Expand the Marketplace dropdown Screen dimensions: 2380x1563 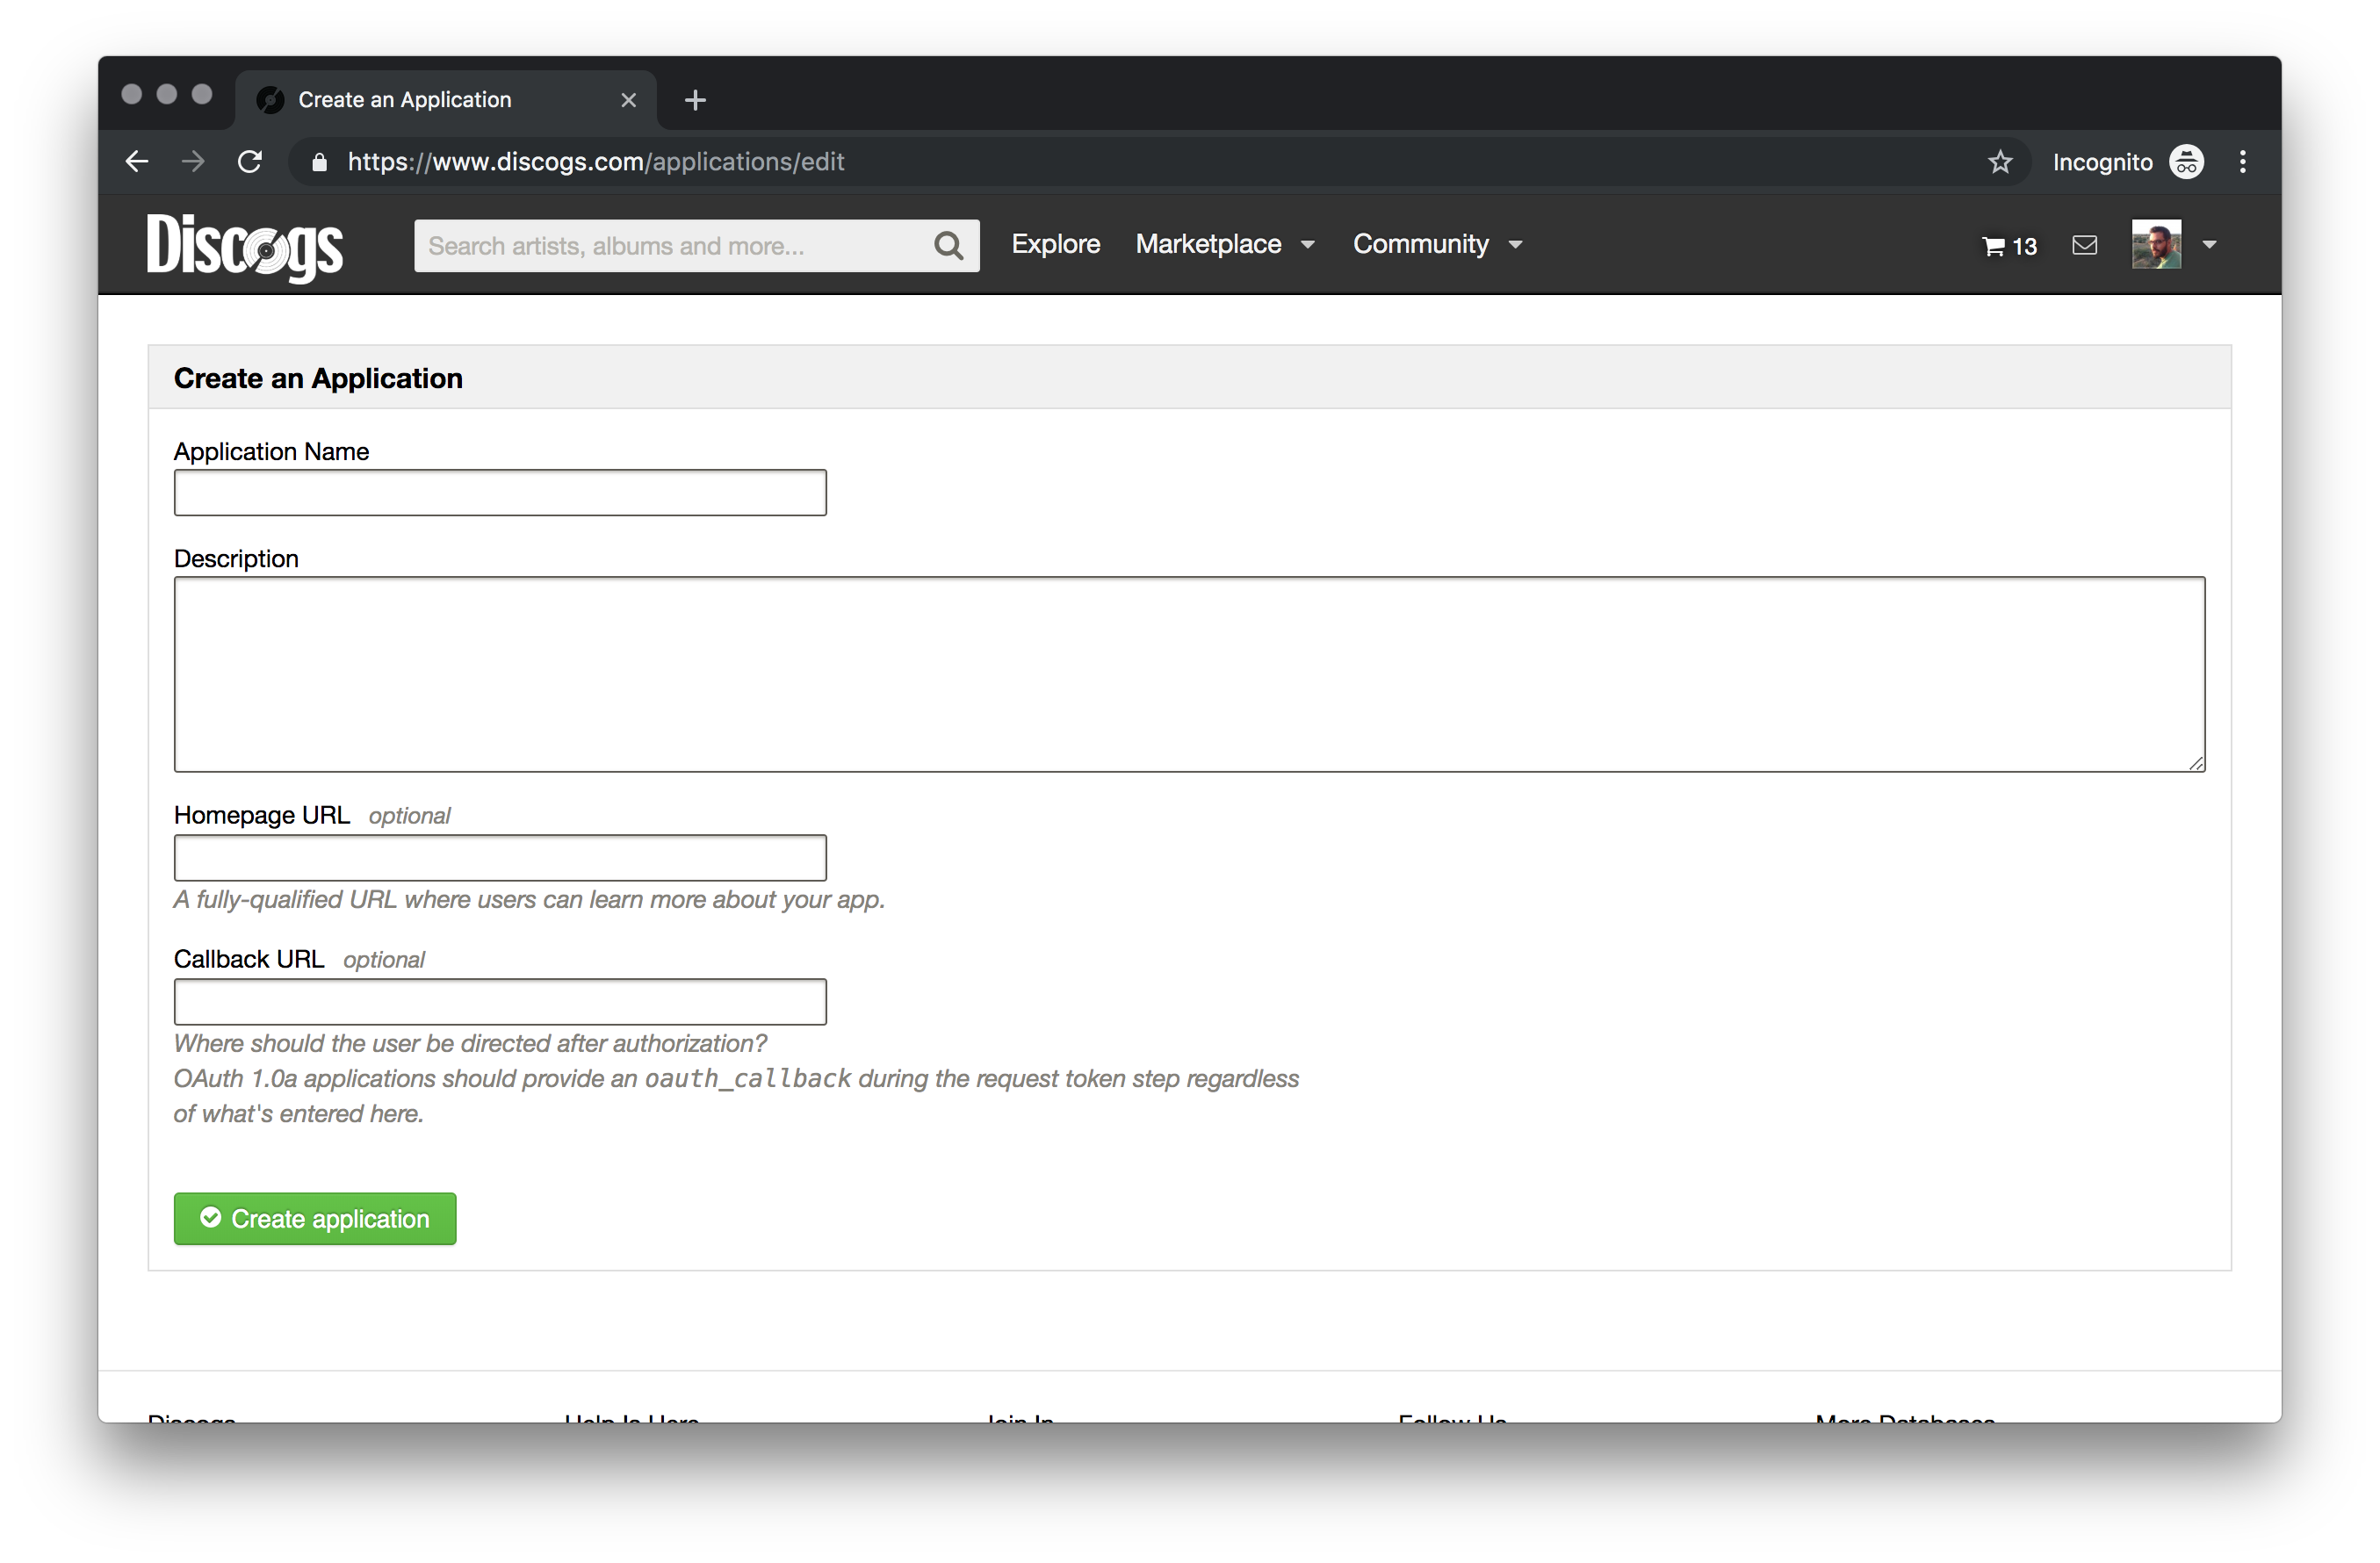[1225, 244]
